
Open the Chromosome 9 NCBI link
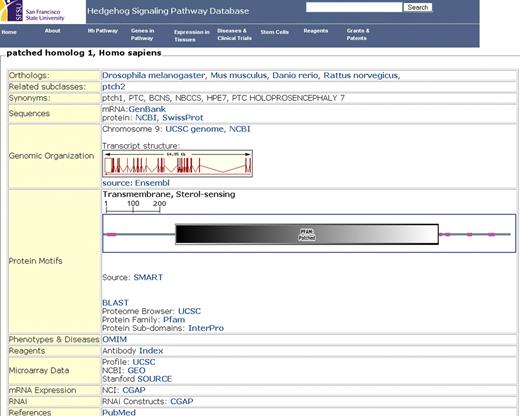pos(240,129)
